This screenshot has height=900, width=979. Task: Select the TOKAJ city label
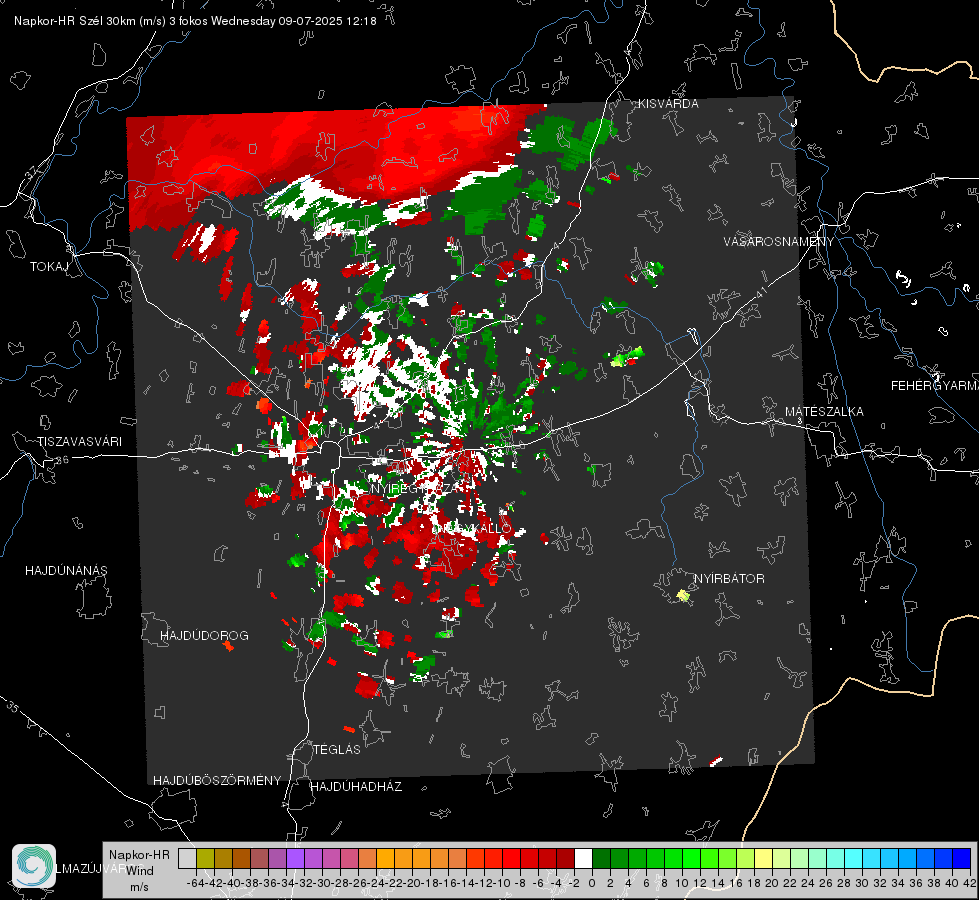coord(49,267)
